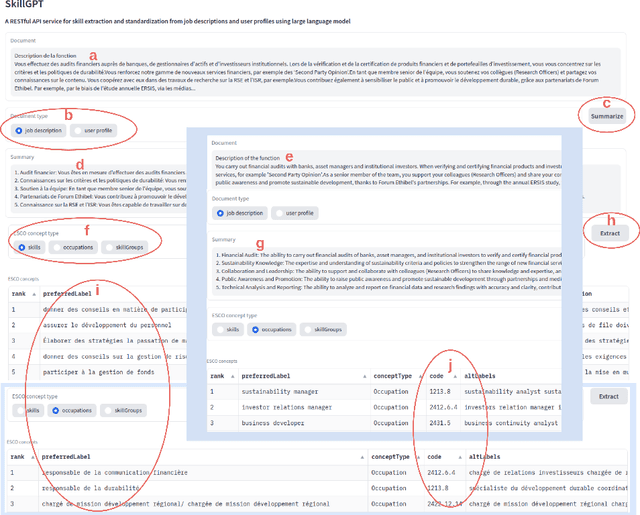Select the 'investor relations manager' cell

point(304,407)
